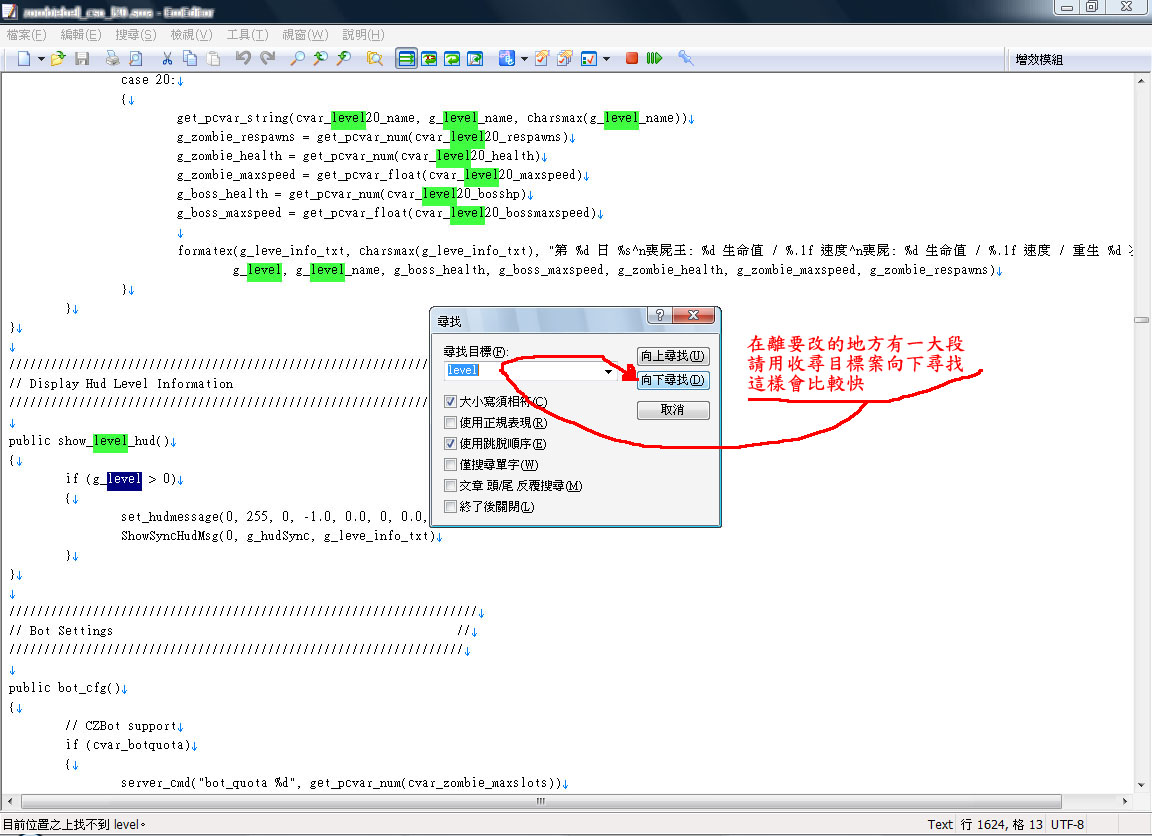Click the find-next magnifier toolbar icon
The image size is (1152, 836).
click(x=320, y=59)
